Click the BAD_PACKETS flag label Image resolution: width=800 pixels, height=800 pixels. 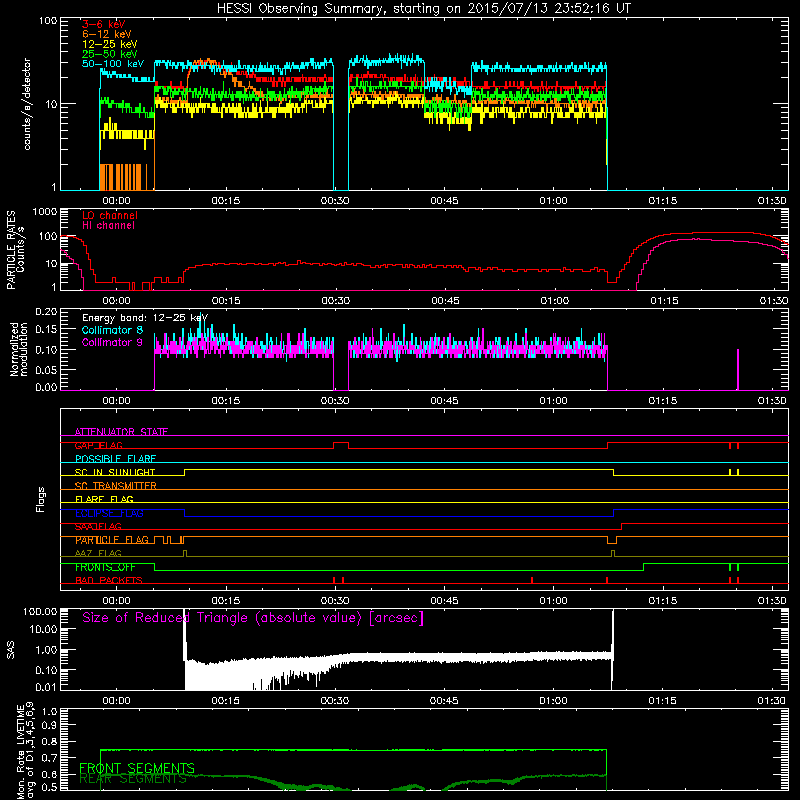pos(109,581)
